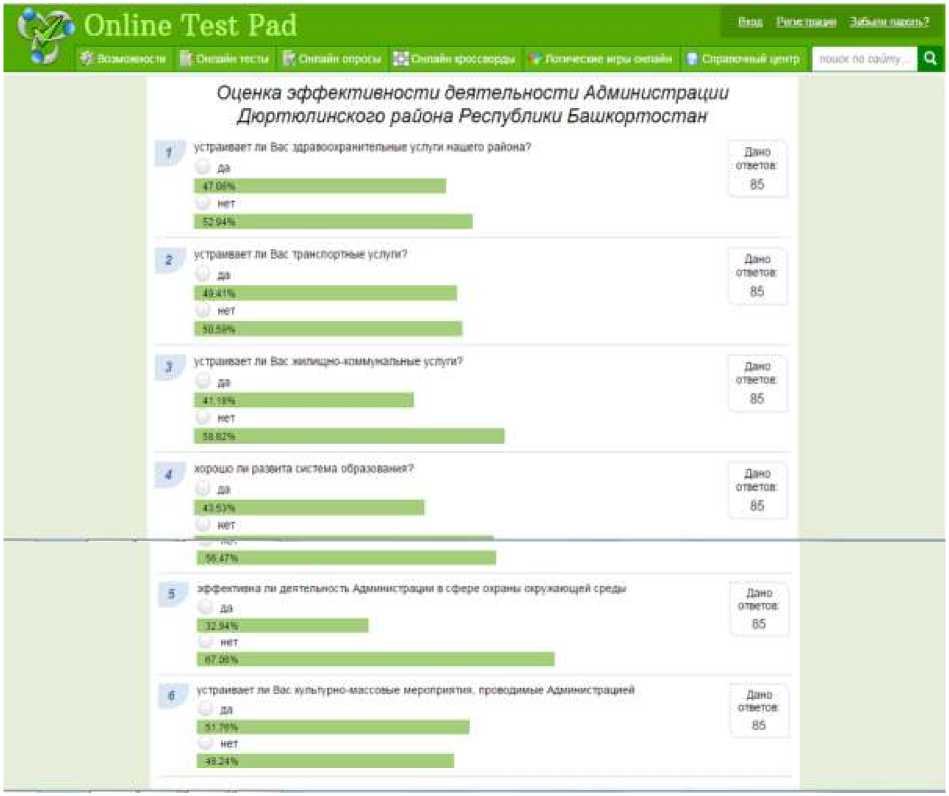
Task: Click the 41.18% bar in question 3
Action: point(304,400)
